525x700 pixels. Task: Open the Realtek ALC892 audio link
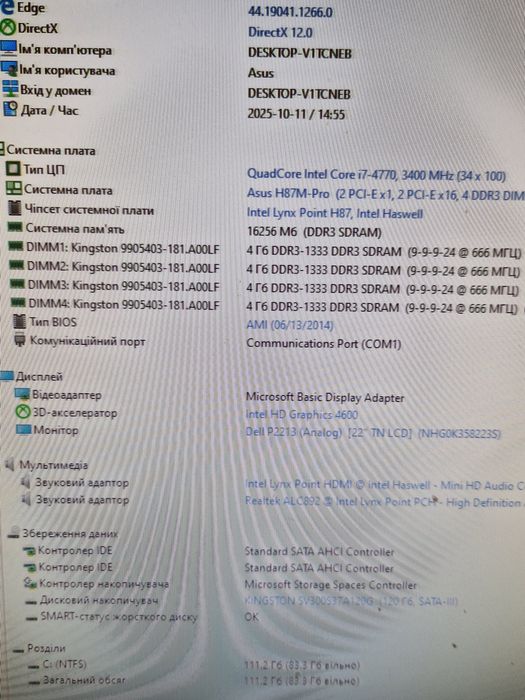[x=385, y=502]
